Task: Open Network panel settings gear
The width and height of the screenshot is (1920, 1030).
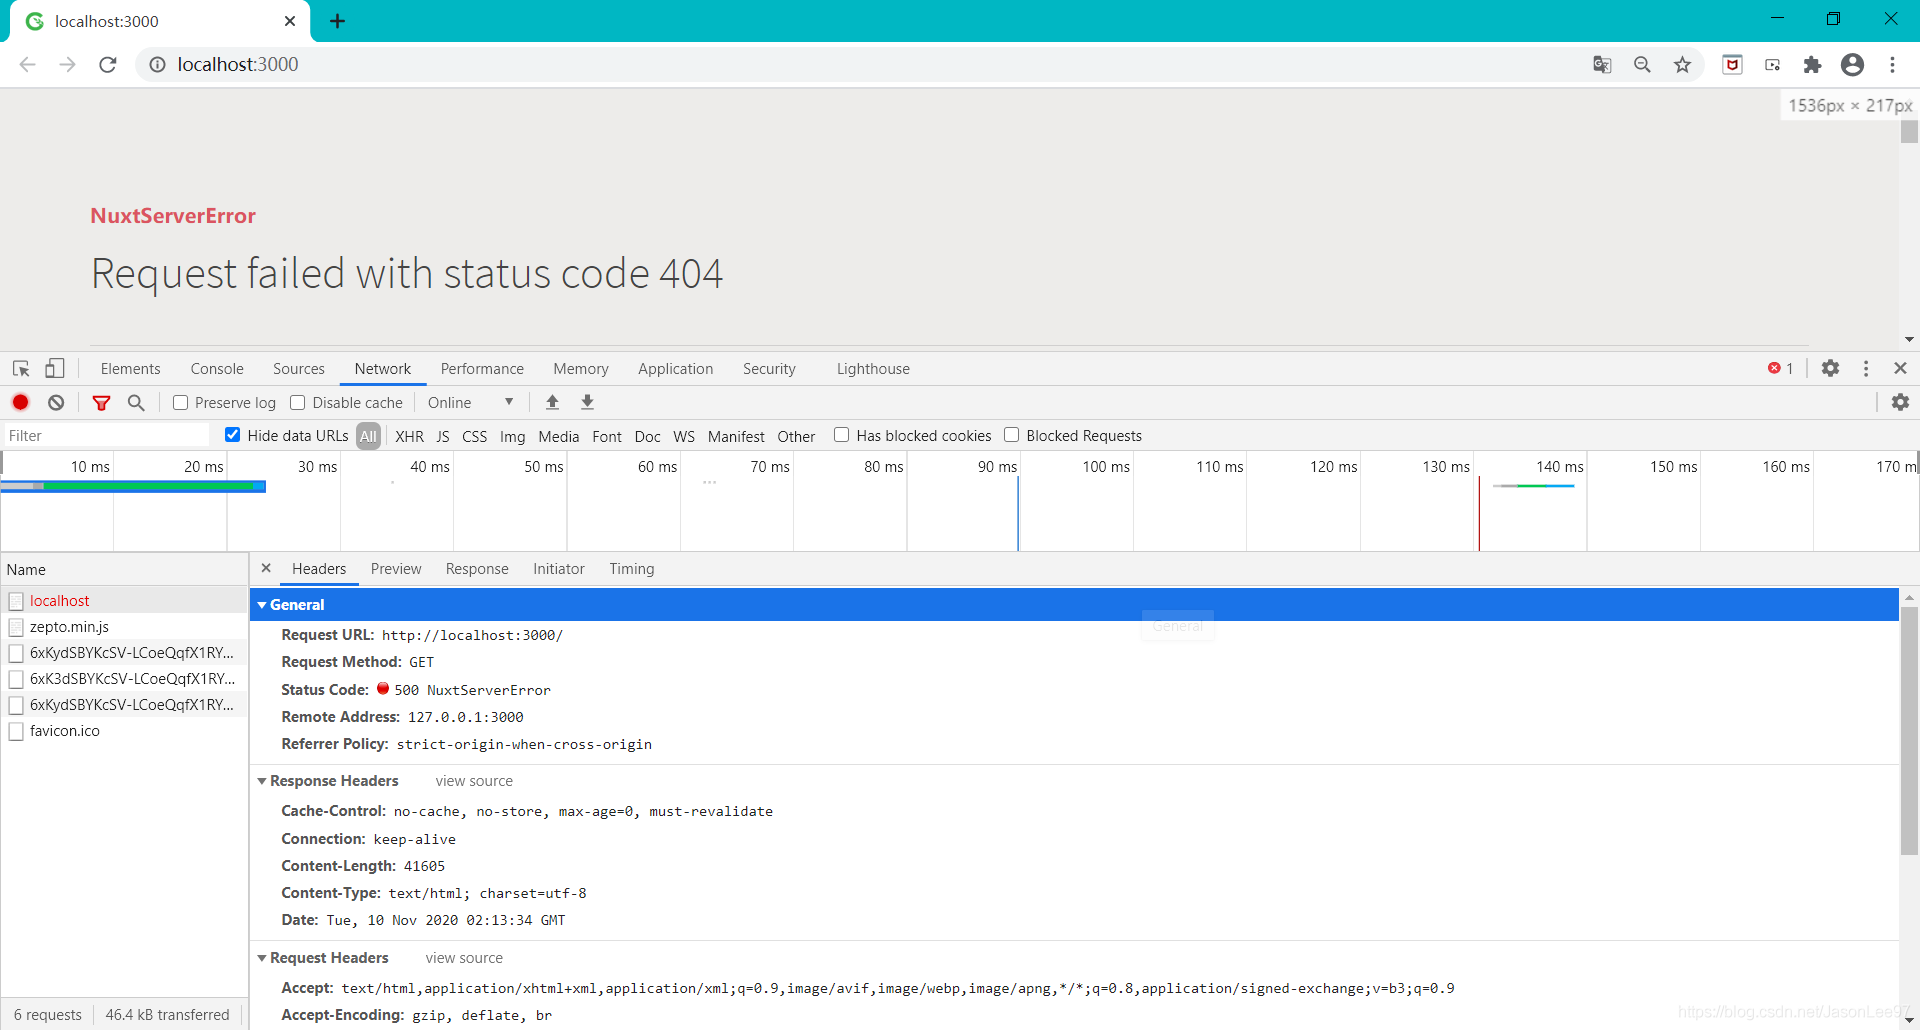Action: pos(1900,402)
